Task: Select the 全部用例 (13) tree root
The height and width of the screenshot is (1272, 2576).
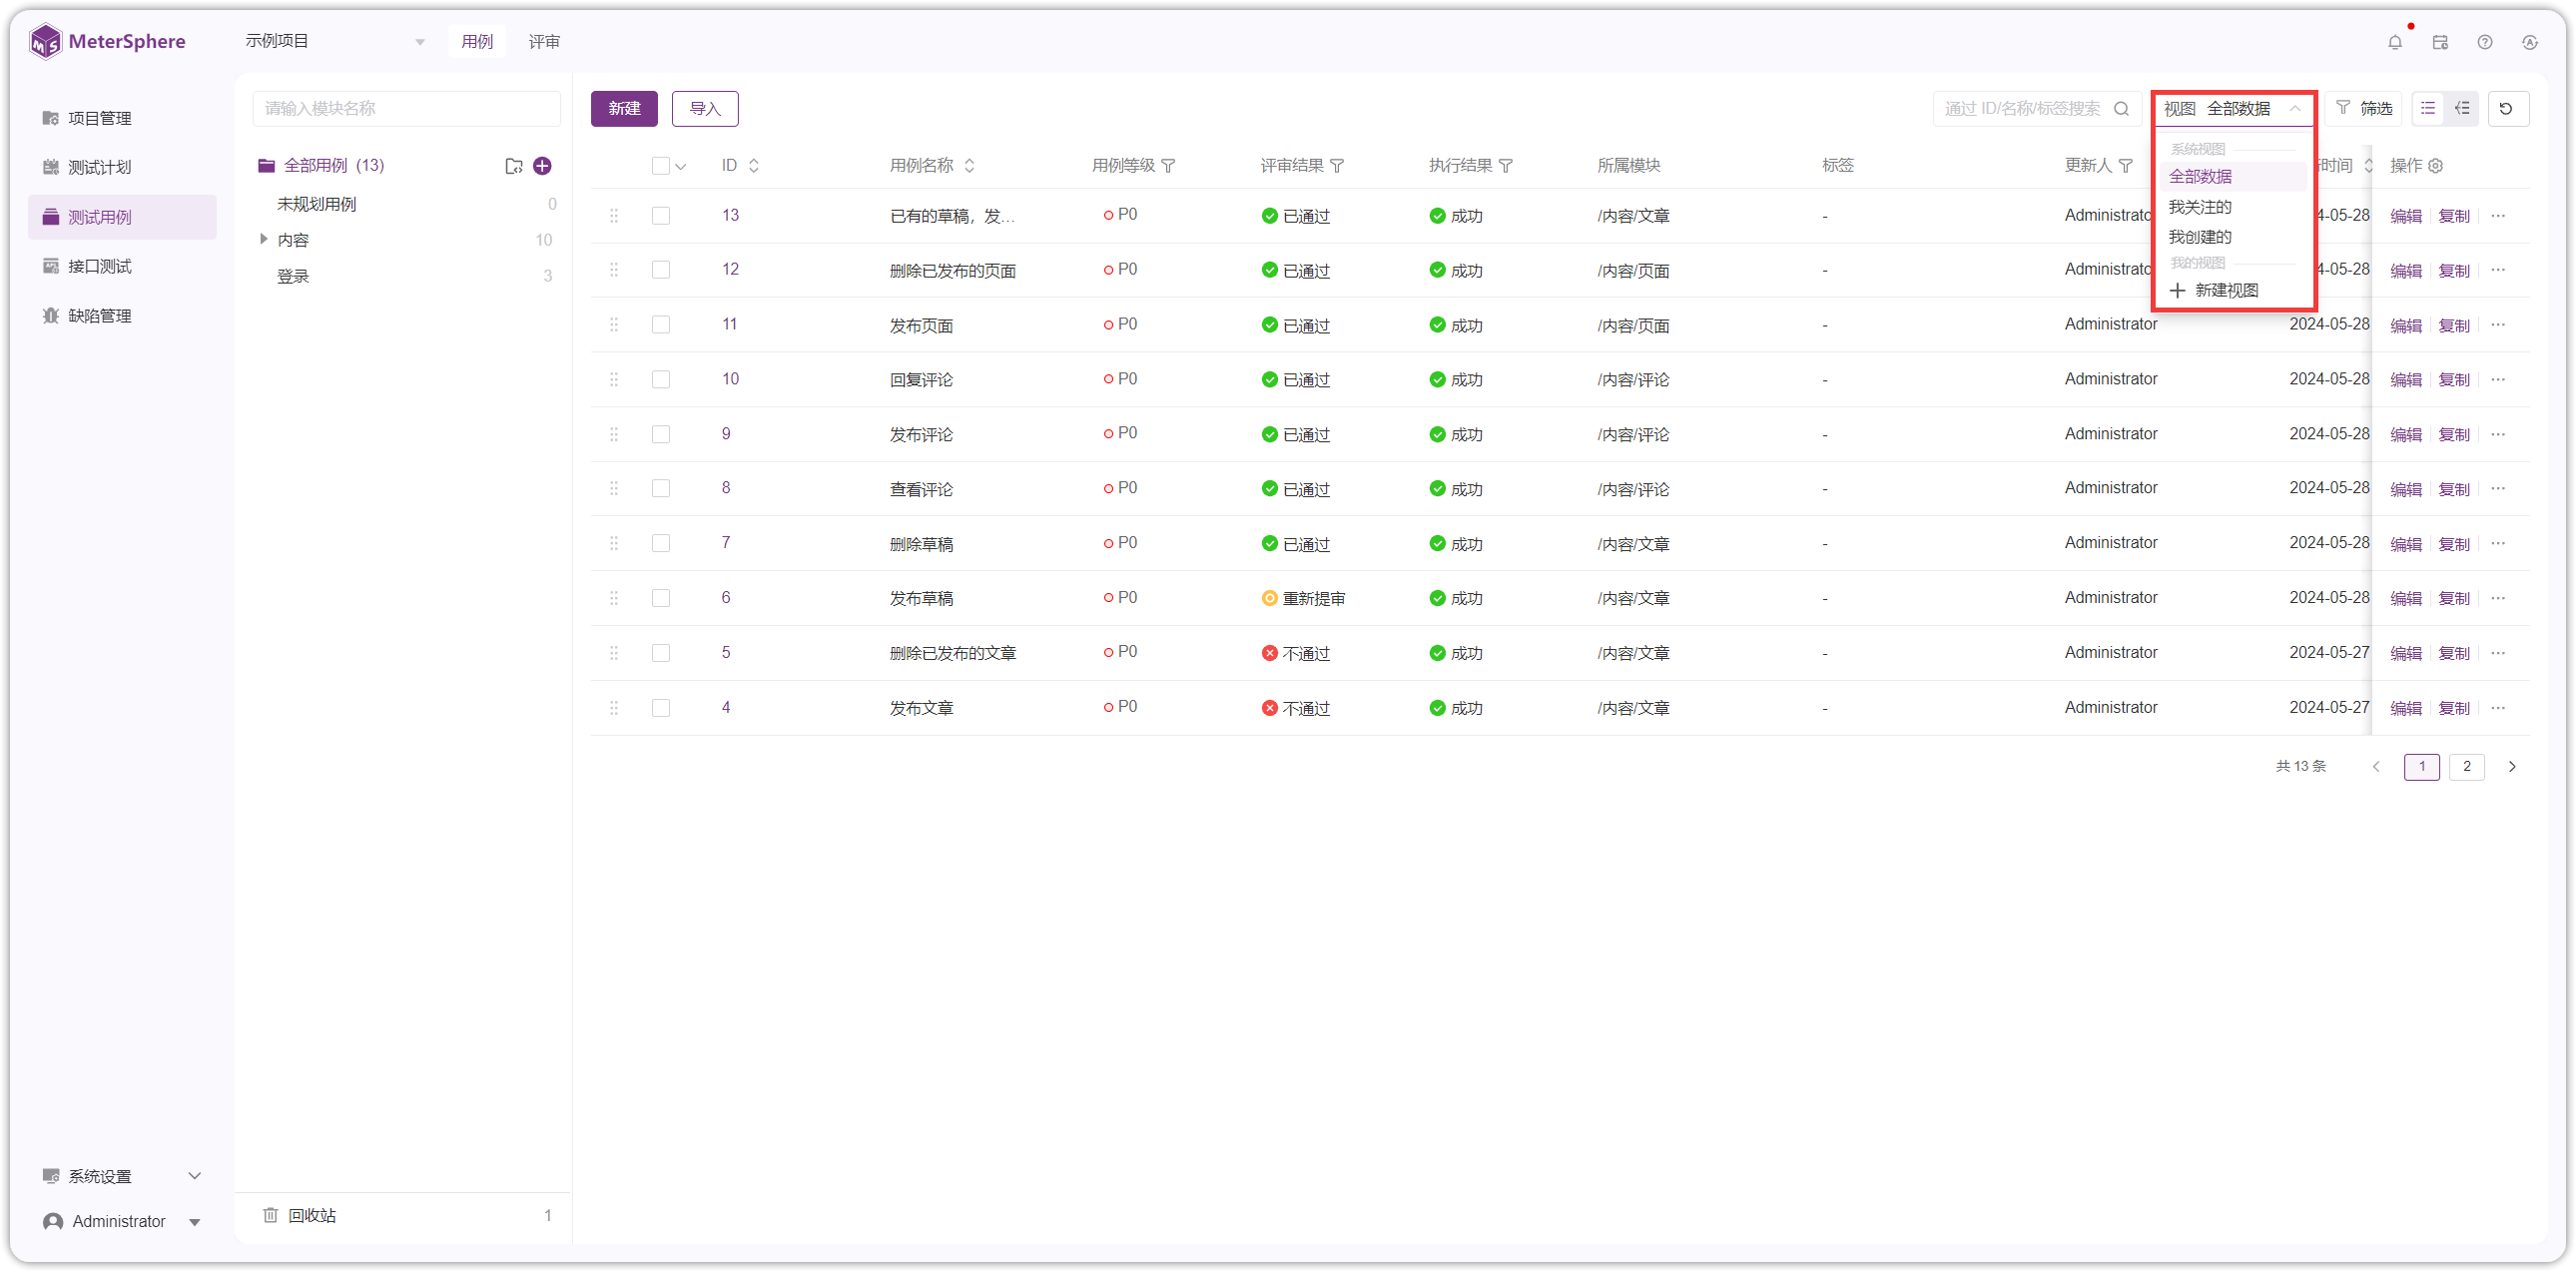Action: pyautogui.click(x=334, y=166)
